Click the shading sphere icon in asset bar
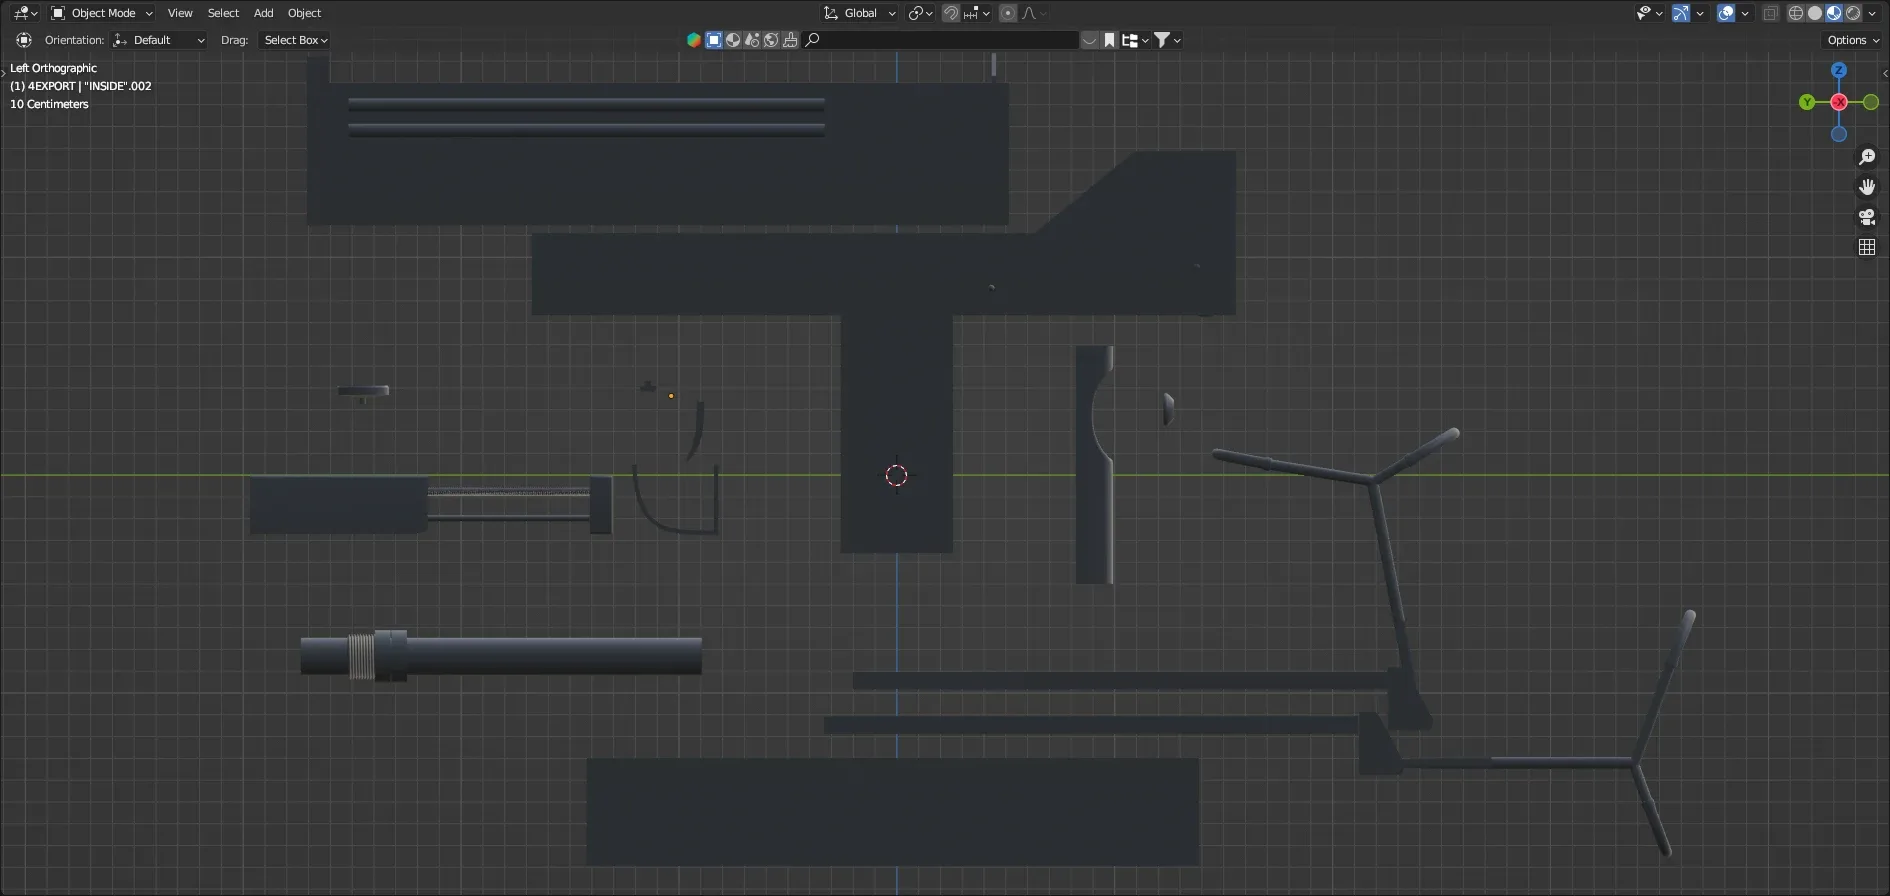The image size is (1890, 896). pos(733,40)
